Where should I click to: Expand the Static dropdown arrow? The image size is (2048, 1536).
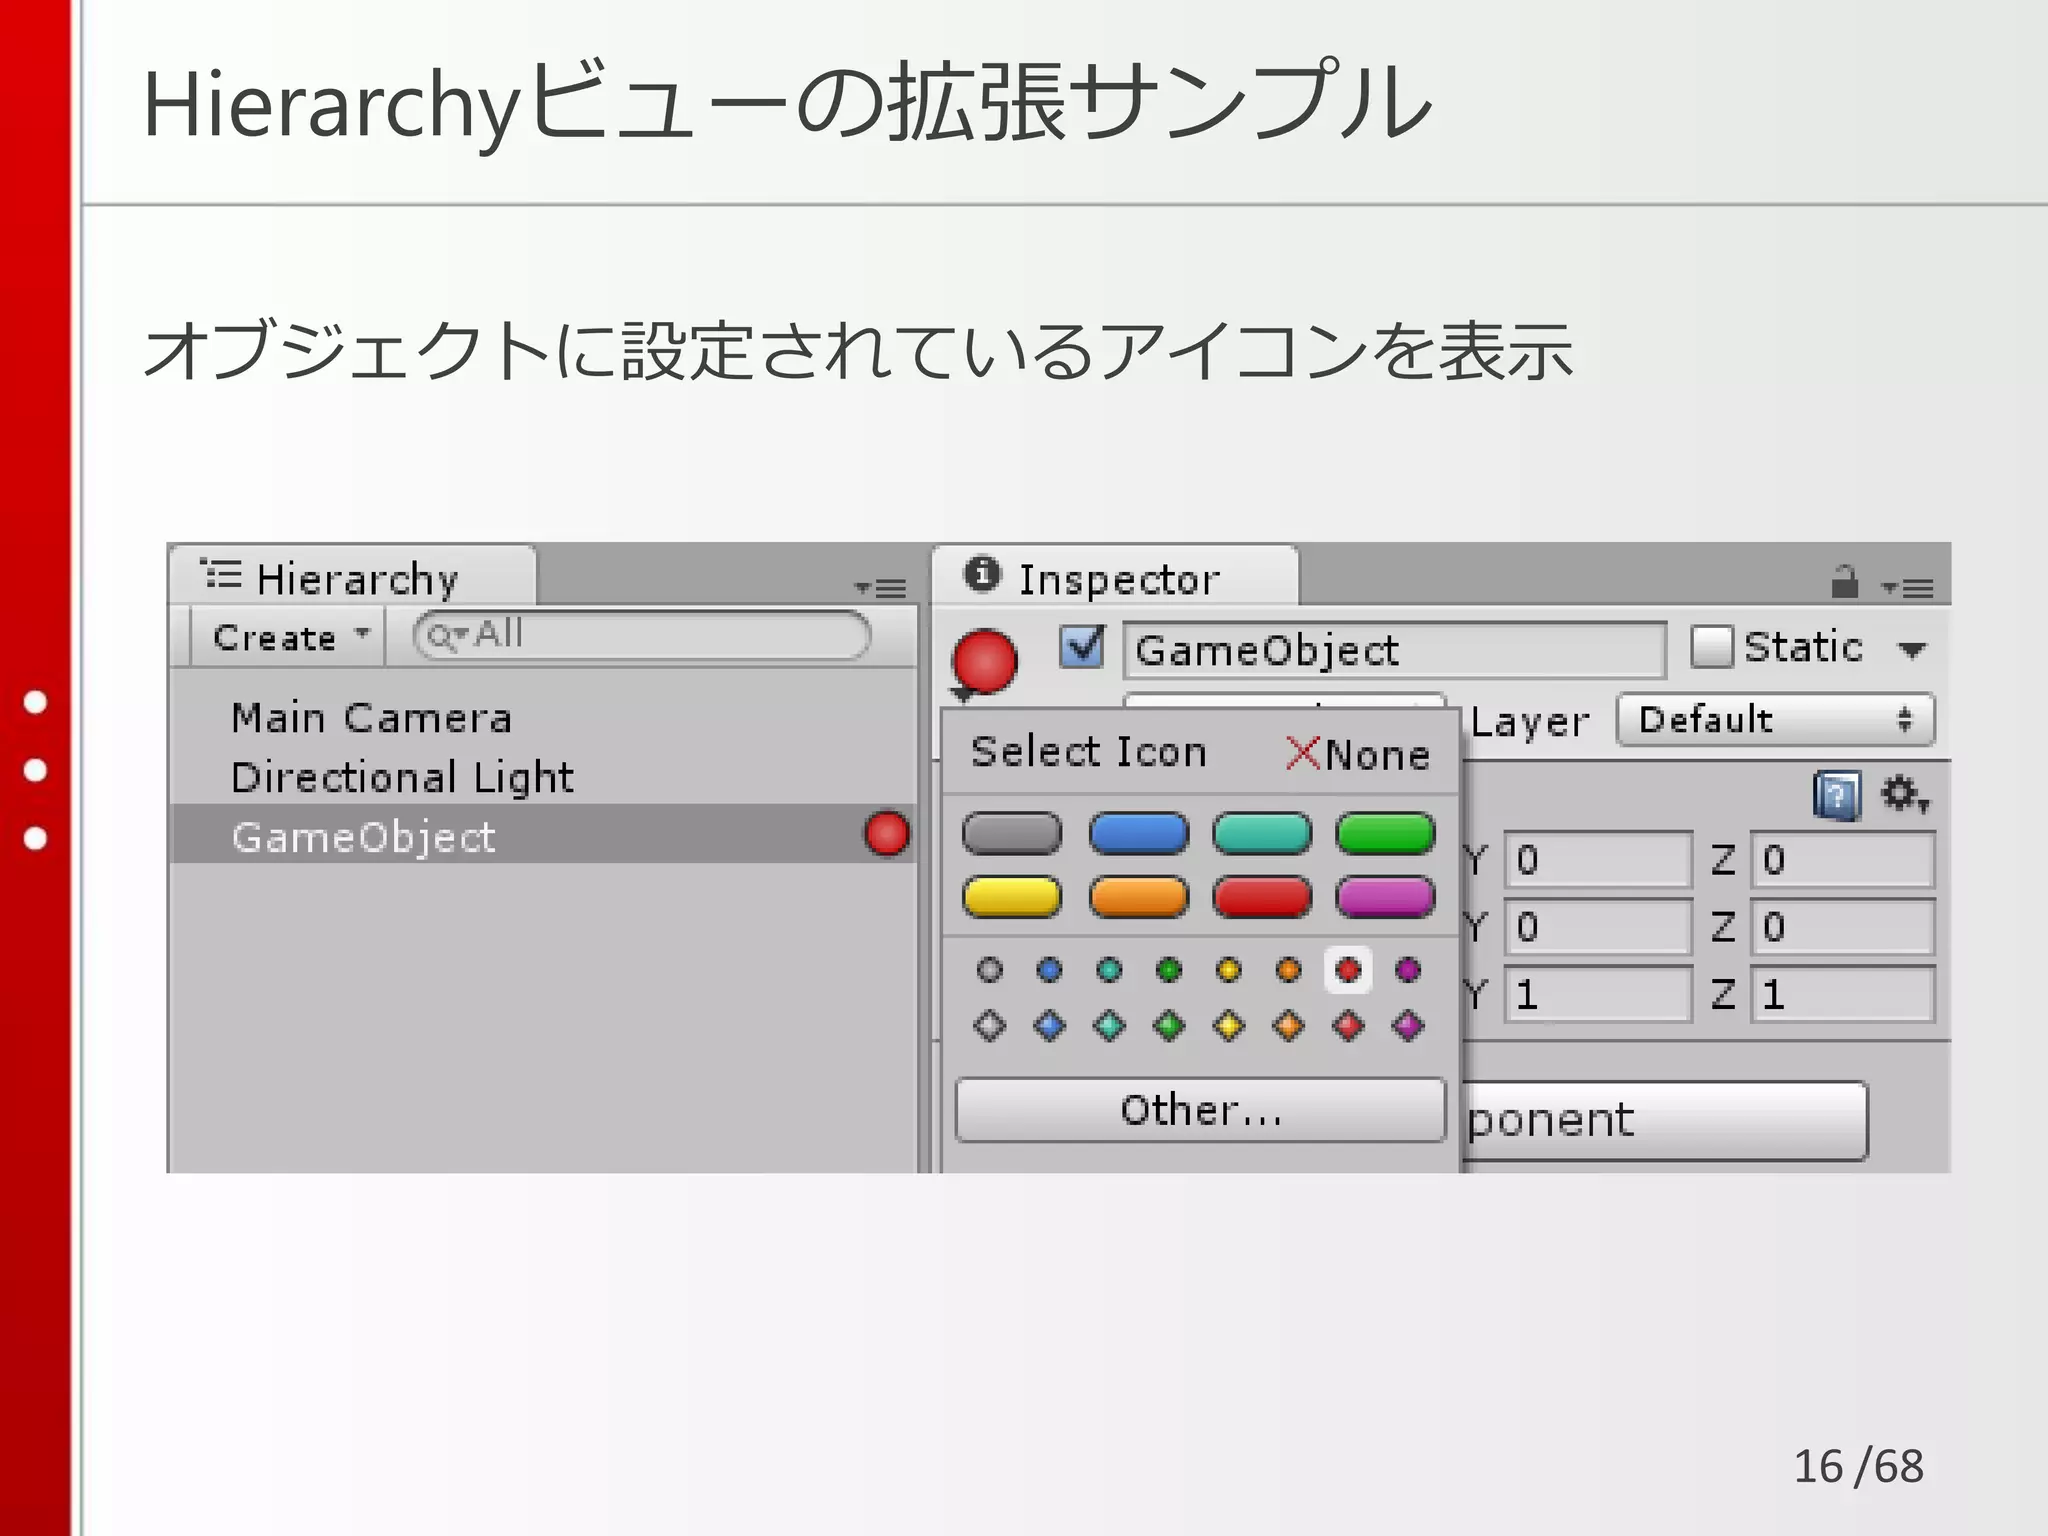tap(1912, 650)
